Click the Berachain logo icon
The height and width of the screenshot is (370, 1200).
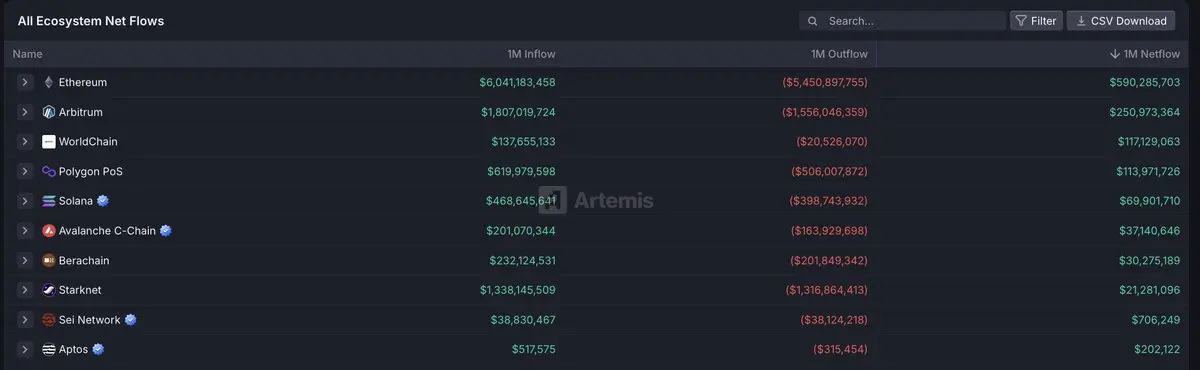[49, 260]
